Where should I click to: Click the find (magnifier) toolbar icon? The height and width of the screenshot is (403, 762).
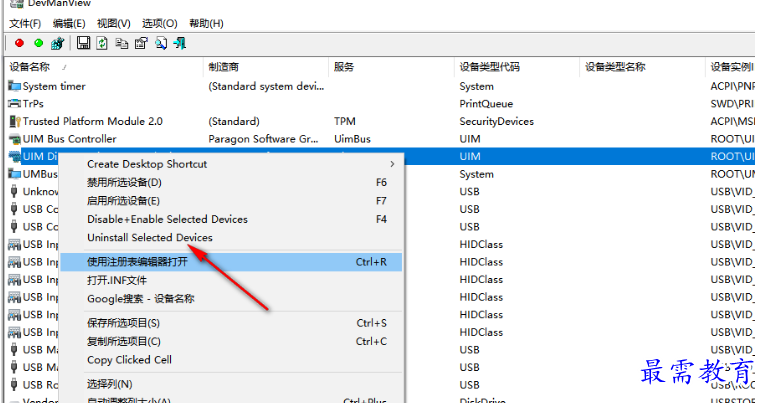click(x=160, y=43)
